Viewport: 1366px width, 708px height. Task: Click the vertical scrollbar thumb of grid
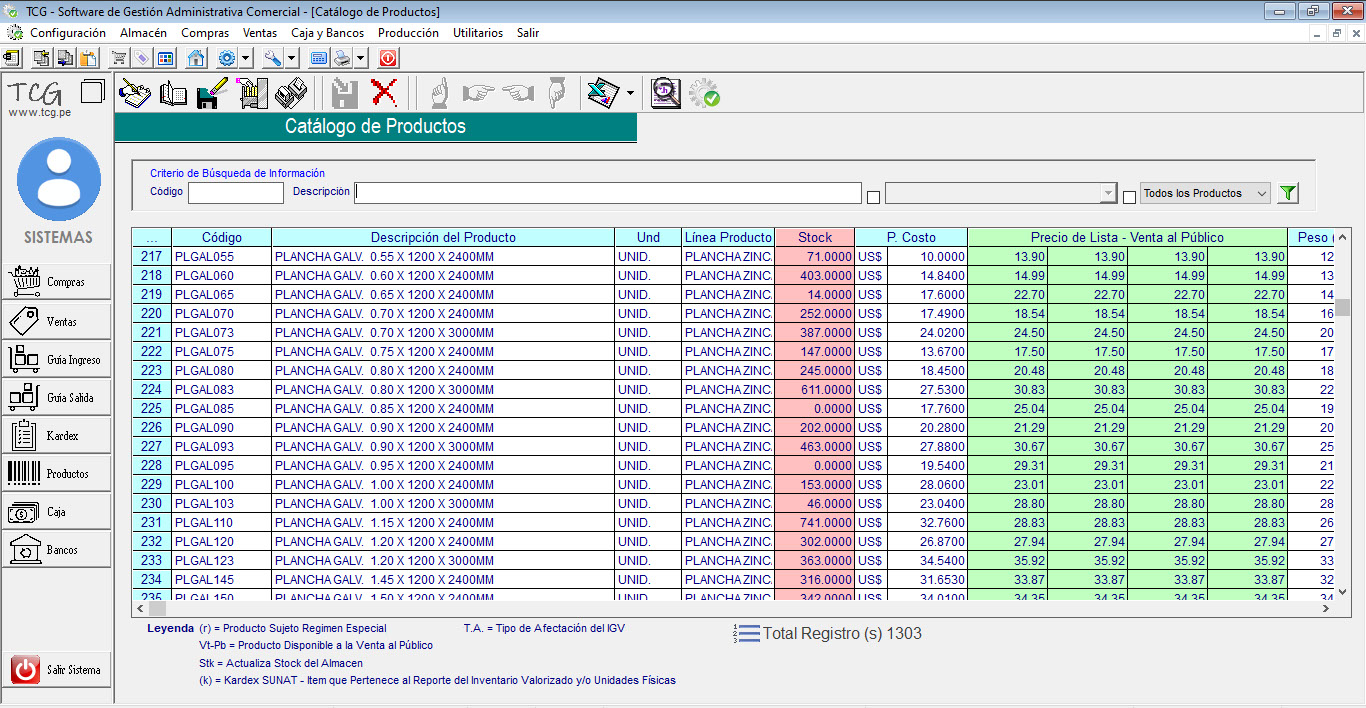1343,307
